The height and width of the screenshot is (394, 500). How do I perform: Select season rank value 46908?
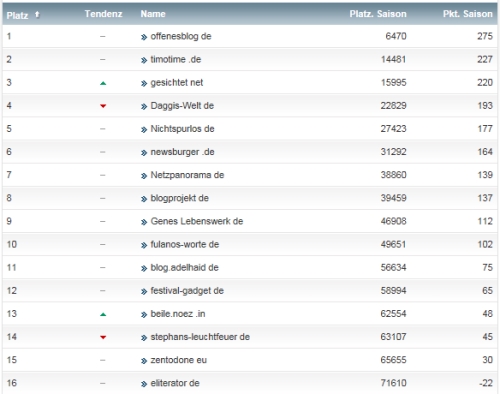point(394,221)
